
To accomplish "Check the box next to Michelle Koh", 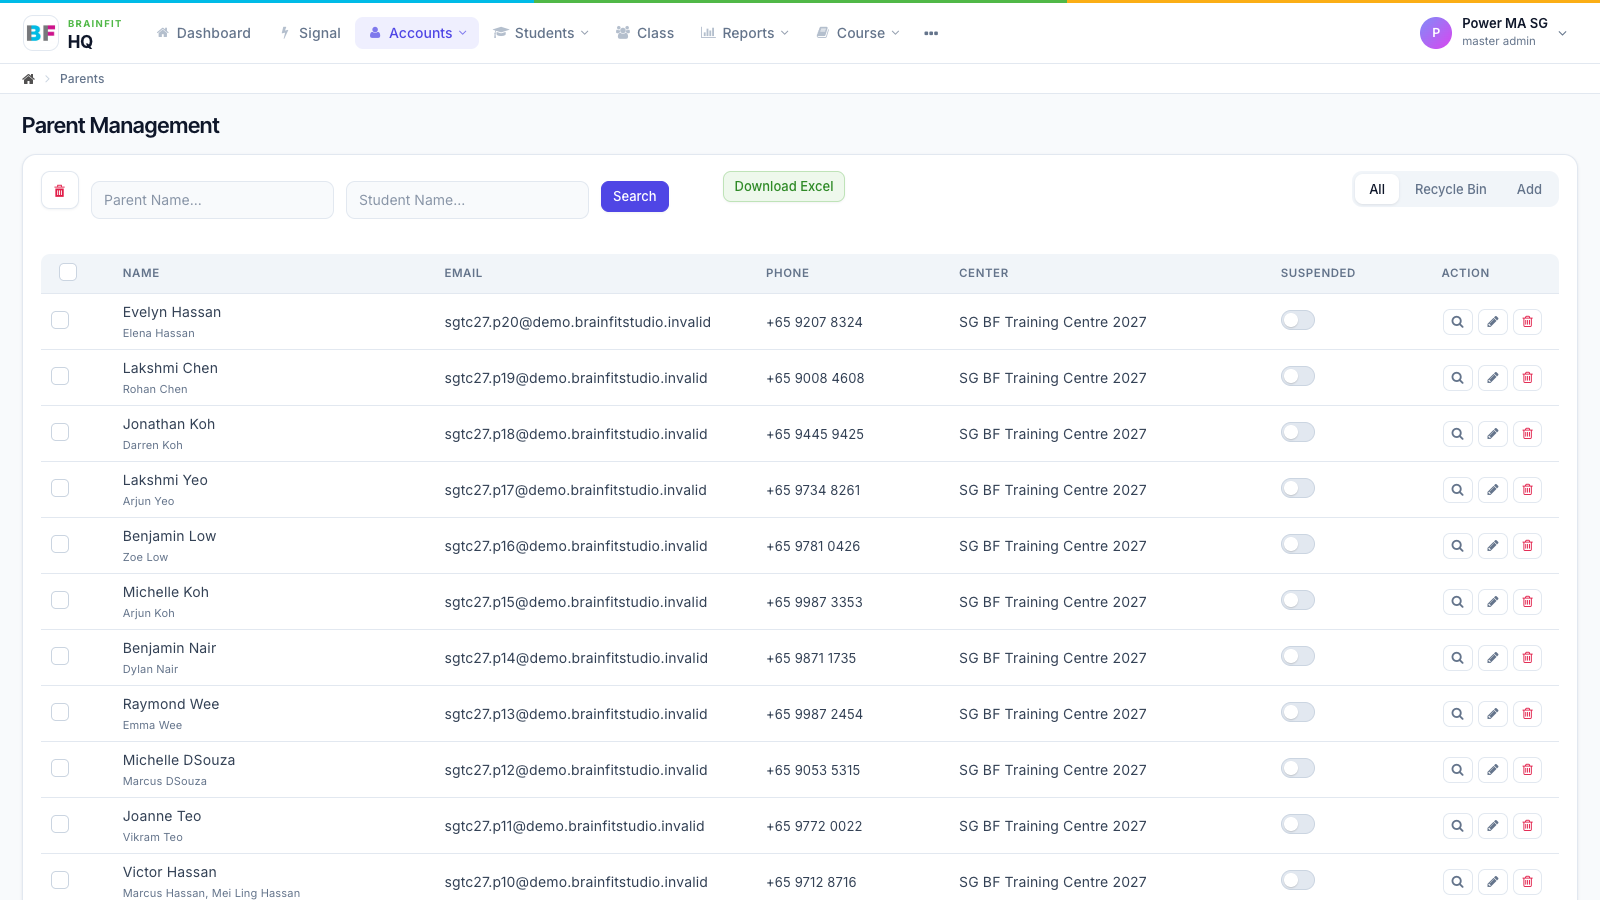I will pos(60,600).
